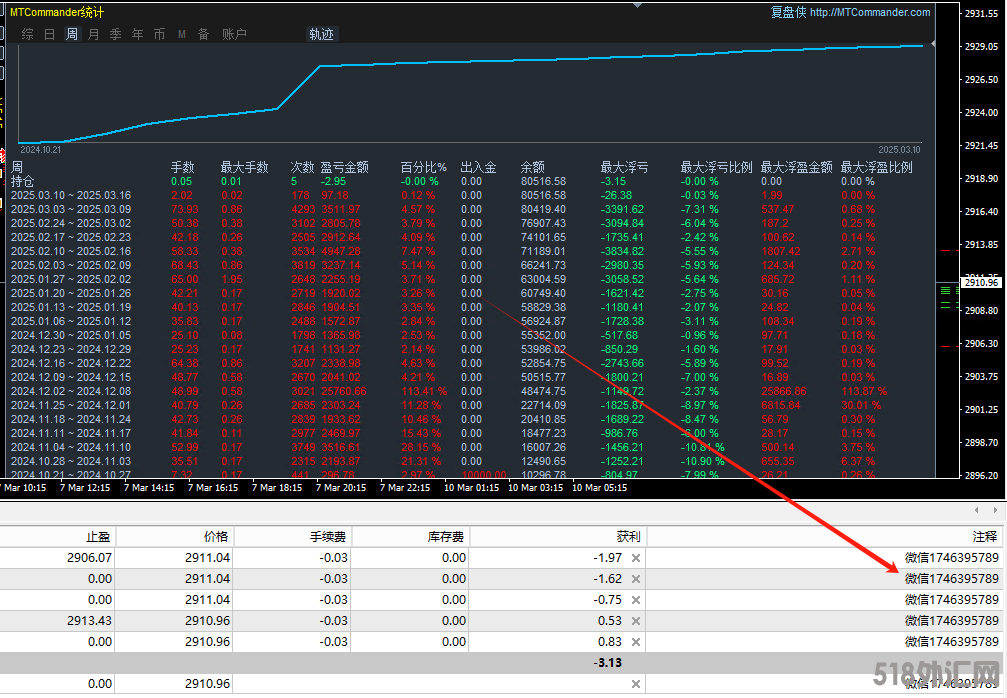Sort by 手续费 column header
The height and width of the screenshot is (698, 1007).
326,536
